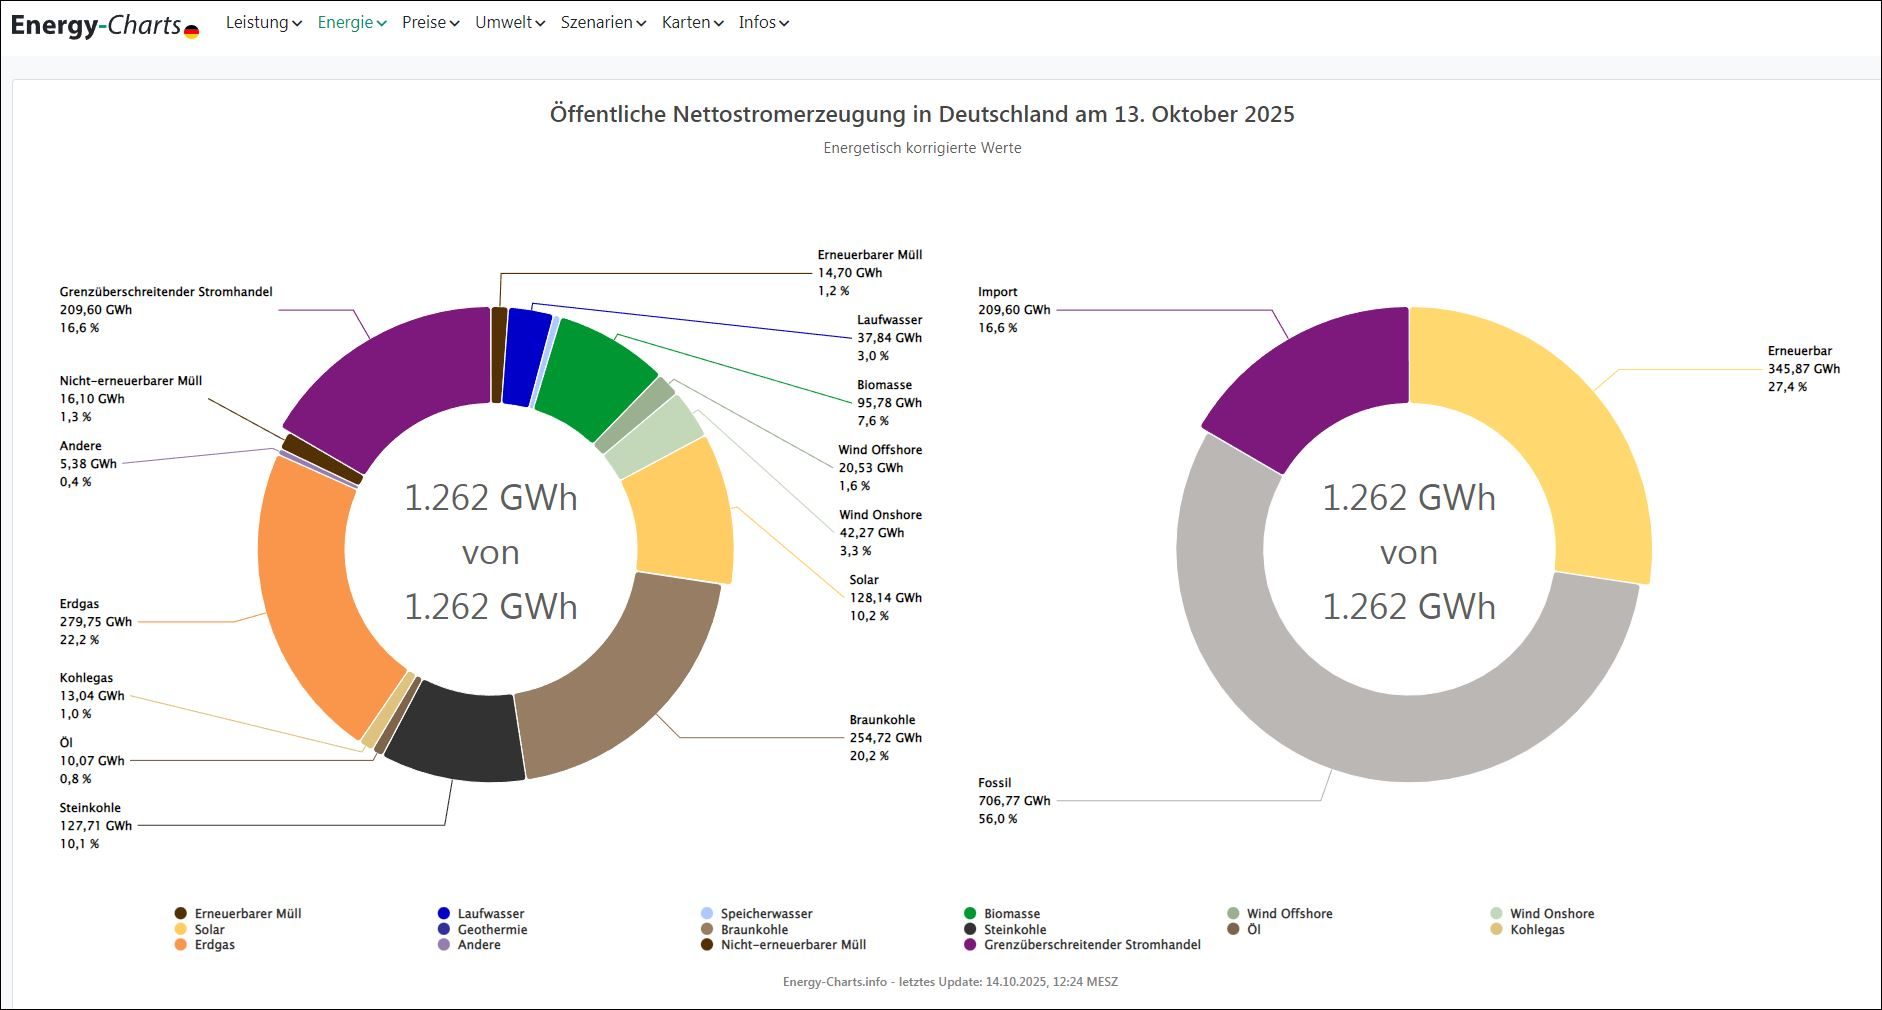Click the Grenzüberschreitender Stromhandel legend marker
The width and height of the screenshot is (1882, 1010).
pos(970,945)
